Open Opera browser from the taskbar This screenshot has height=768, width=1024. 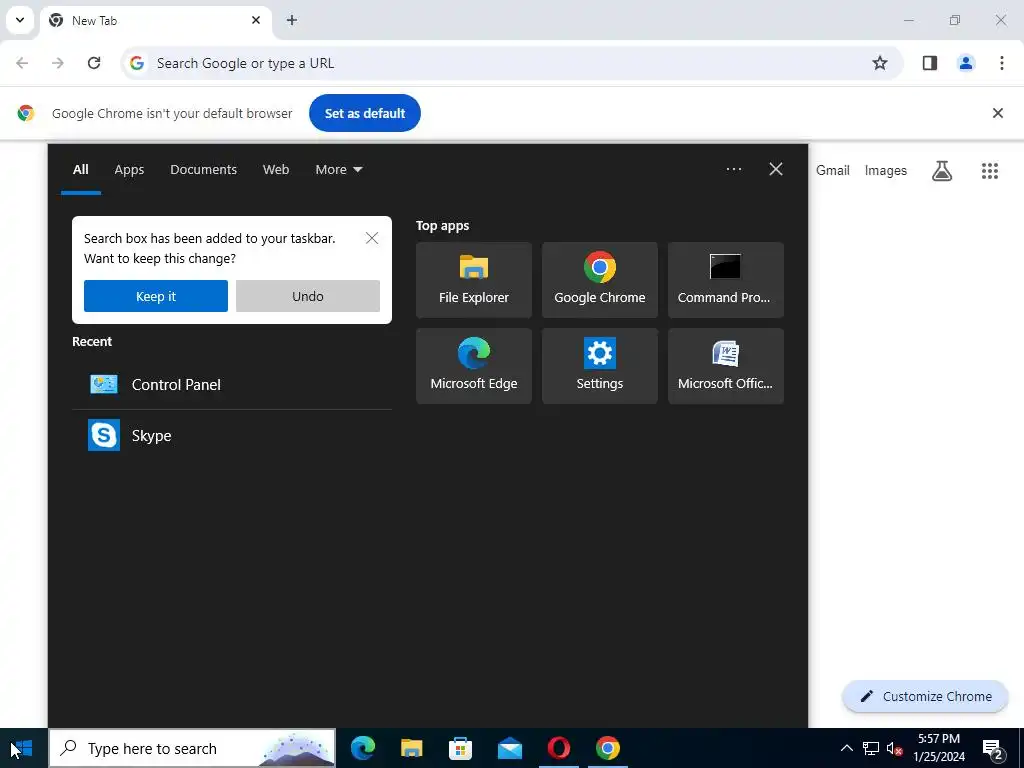click(559, 748)
